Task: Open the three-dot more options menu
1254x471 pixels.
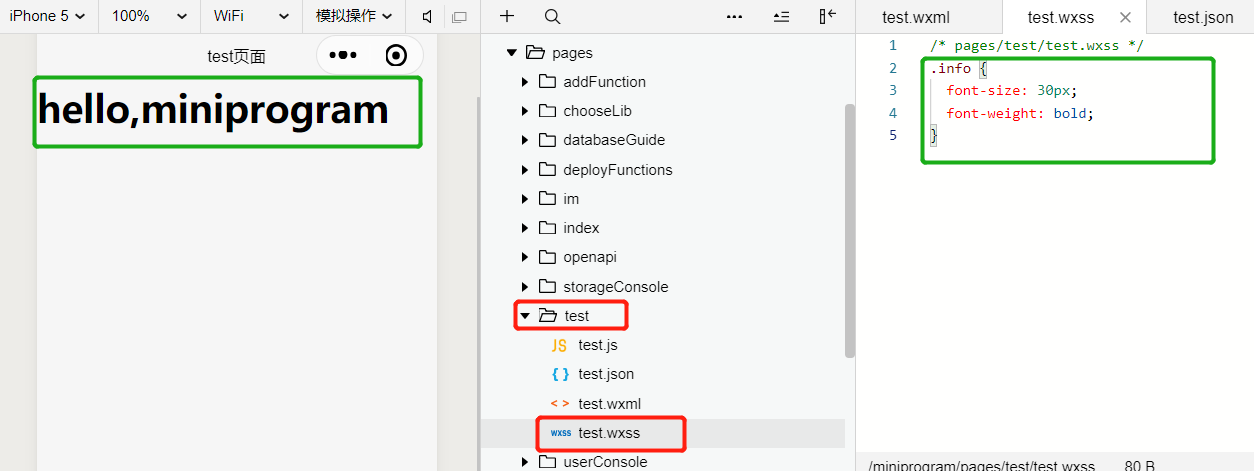Action: pos(735,16)
